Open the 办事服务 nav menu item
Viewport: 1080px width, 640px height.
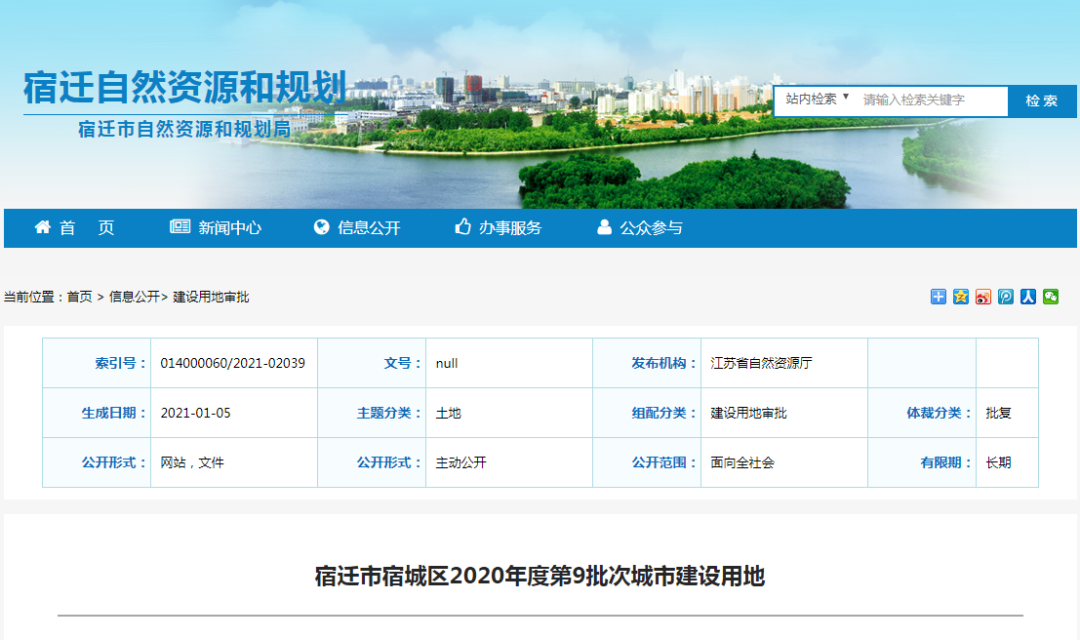[510, 228]
